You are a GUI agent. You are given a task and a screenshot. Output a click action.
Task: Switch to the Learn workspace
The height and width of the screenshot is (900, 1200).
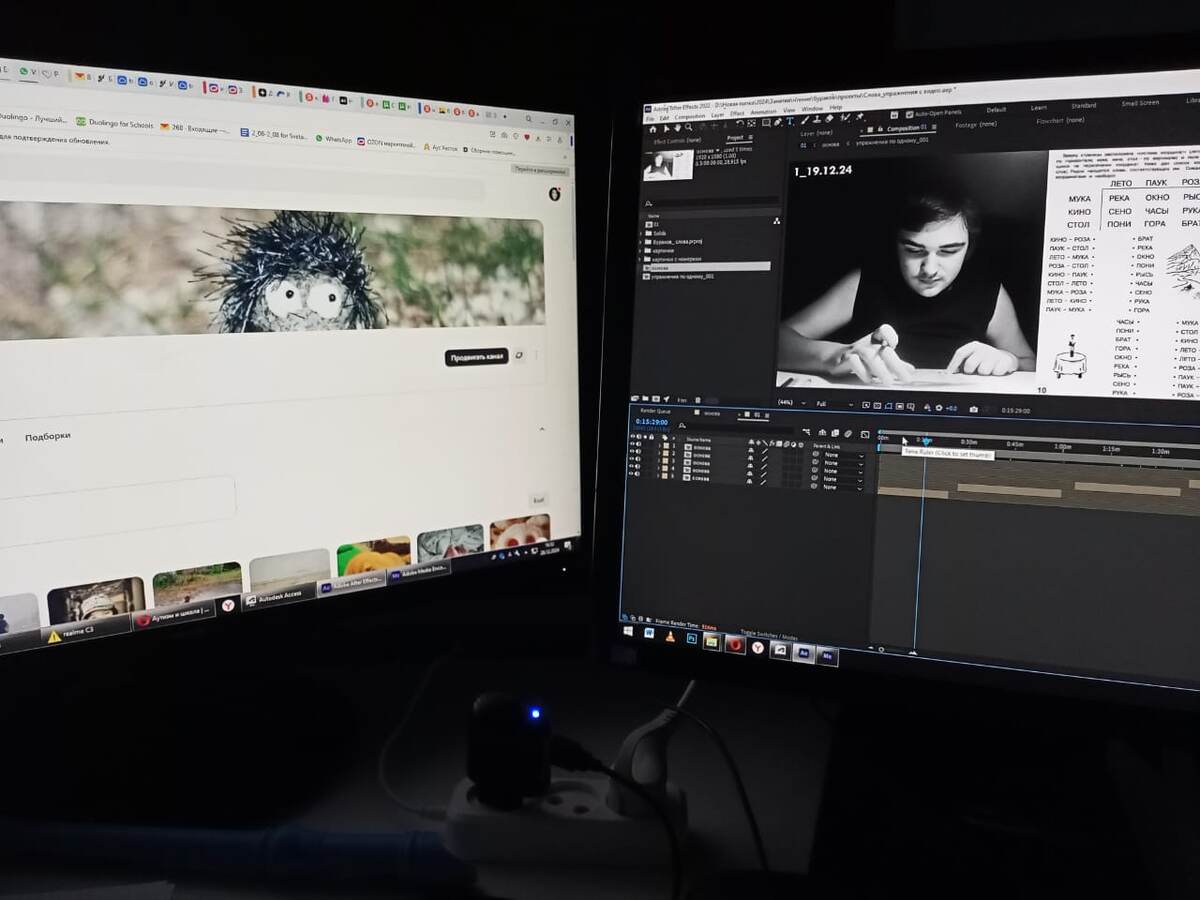coord(1039,107)
